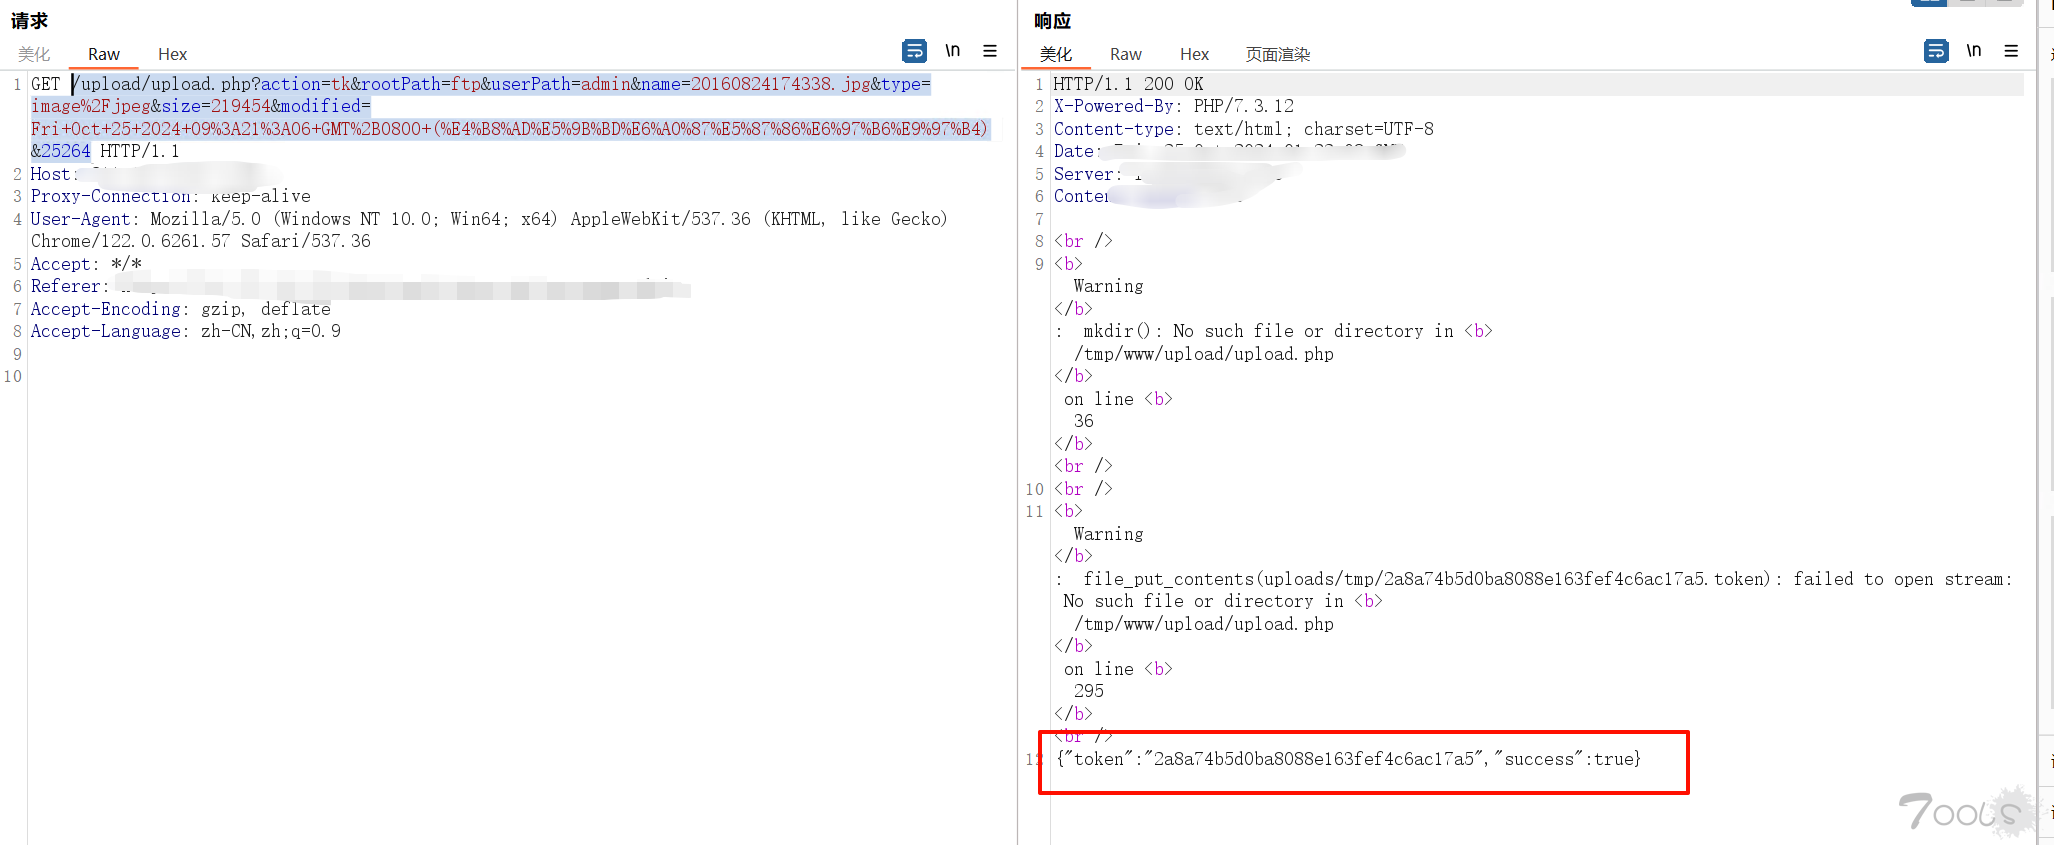Image resolution: width=2054 pixels, height=845 pixels.
Task: Open the 页面渲染 render tab
Action: pos(1278,54)
